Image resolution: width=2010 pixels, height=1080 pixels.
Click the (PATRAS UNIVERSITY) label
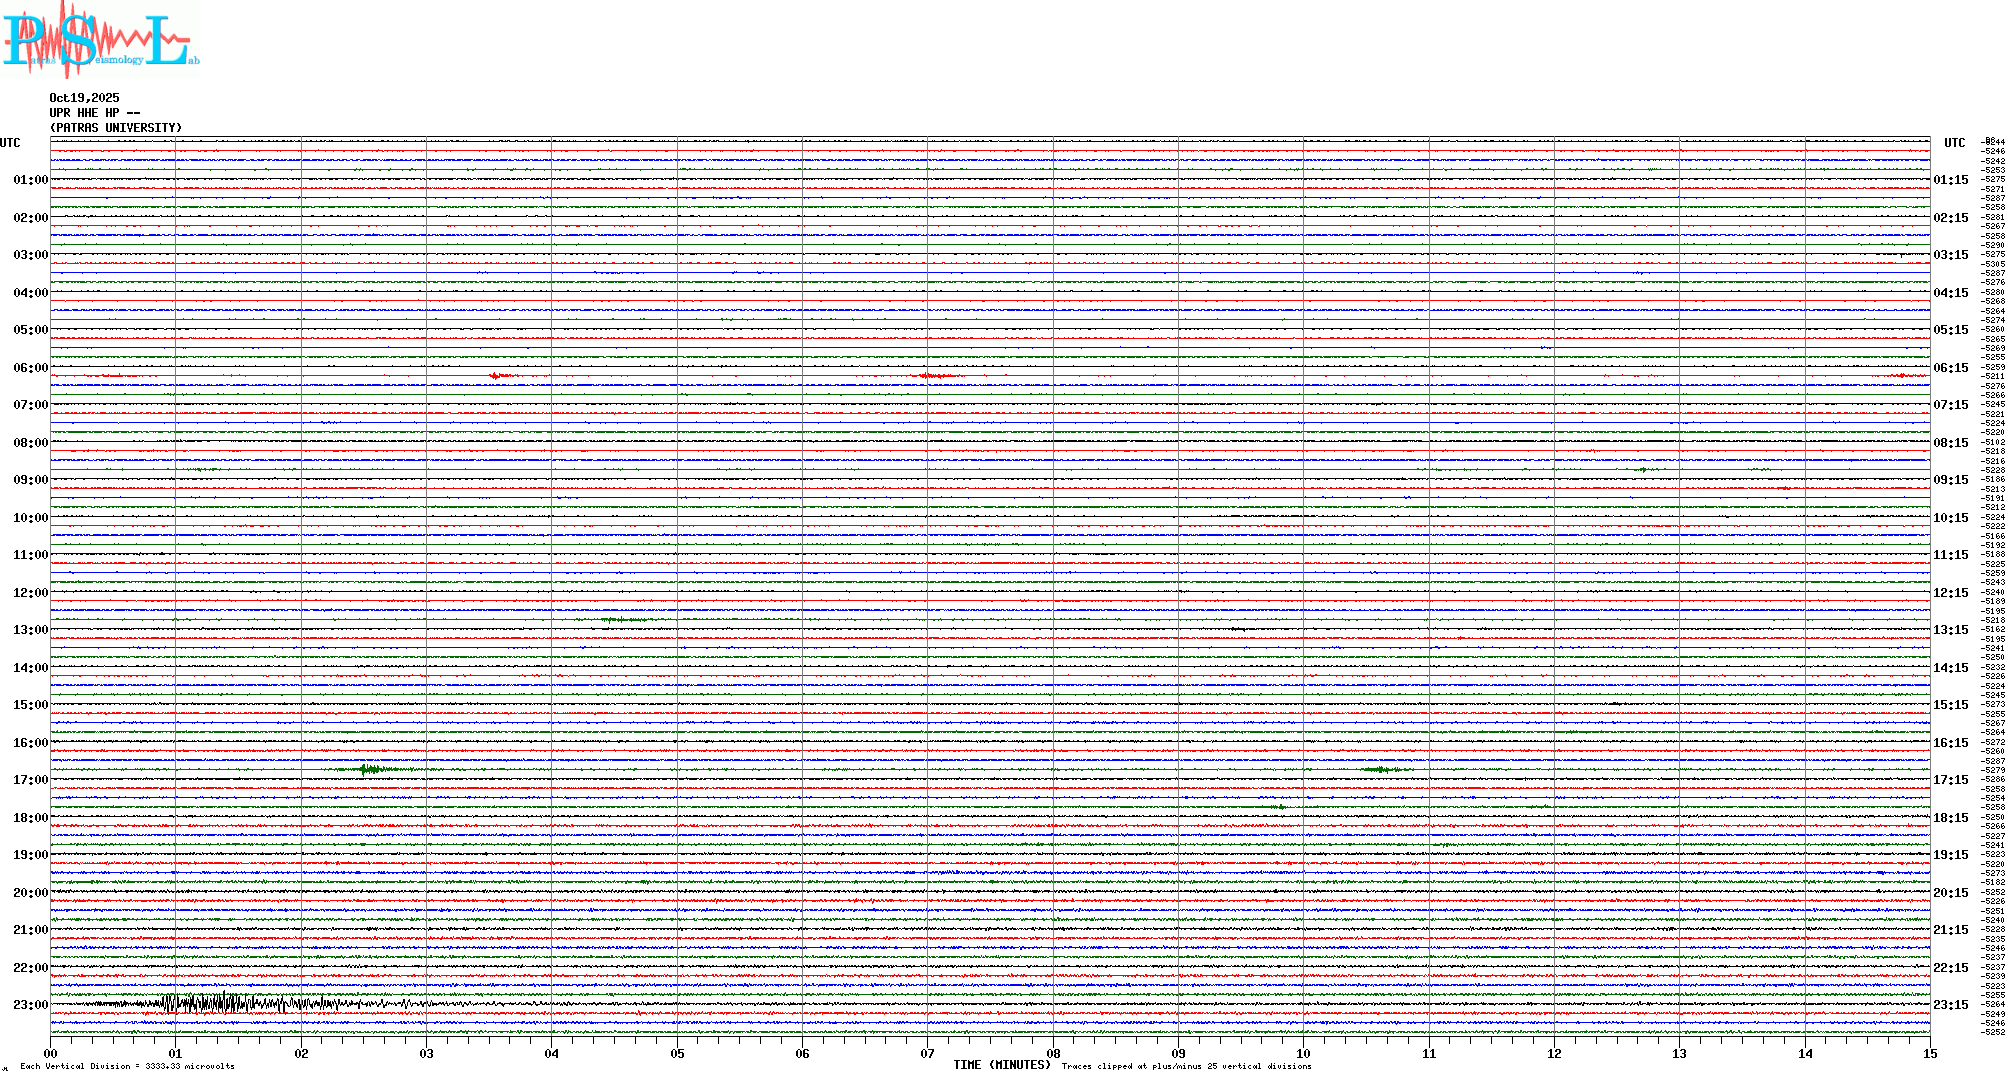[116, 128]
